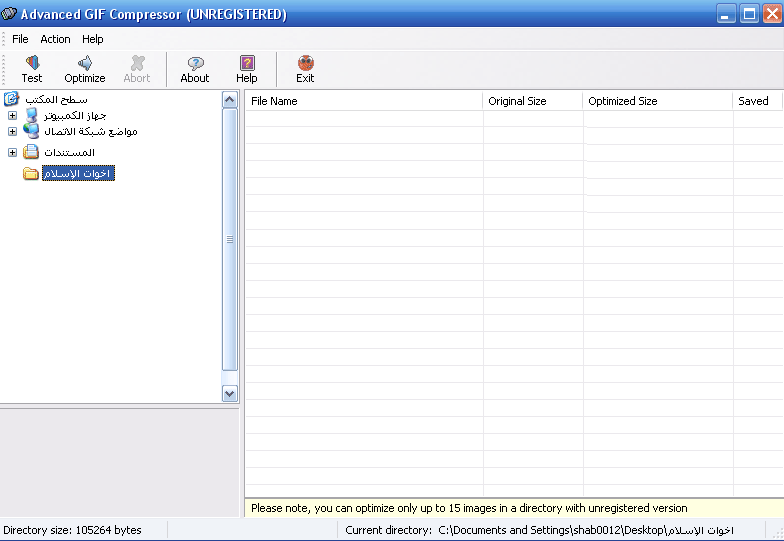Click the folder tree scrollbar thumb
Screen dimensions: 784x541
pos(230,240)
